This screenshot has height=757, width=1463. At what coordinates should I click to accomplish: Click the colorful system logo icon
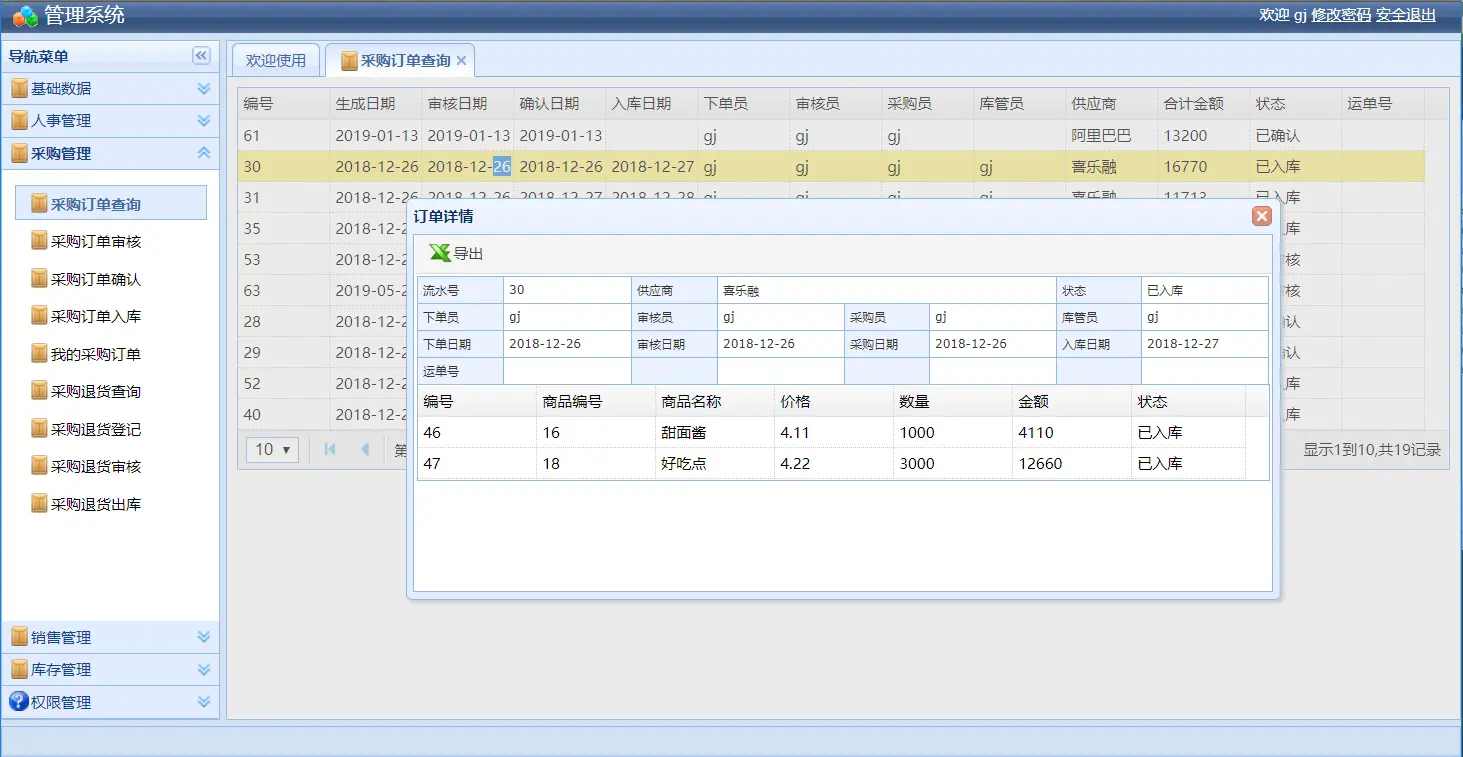point(24,15)
